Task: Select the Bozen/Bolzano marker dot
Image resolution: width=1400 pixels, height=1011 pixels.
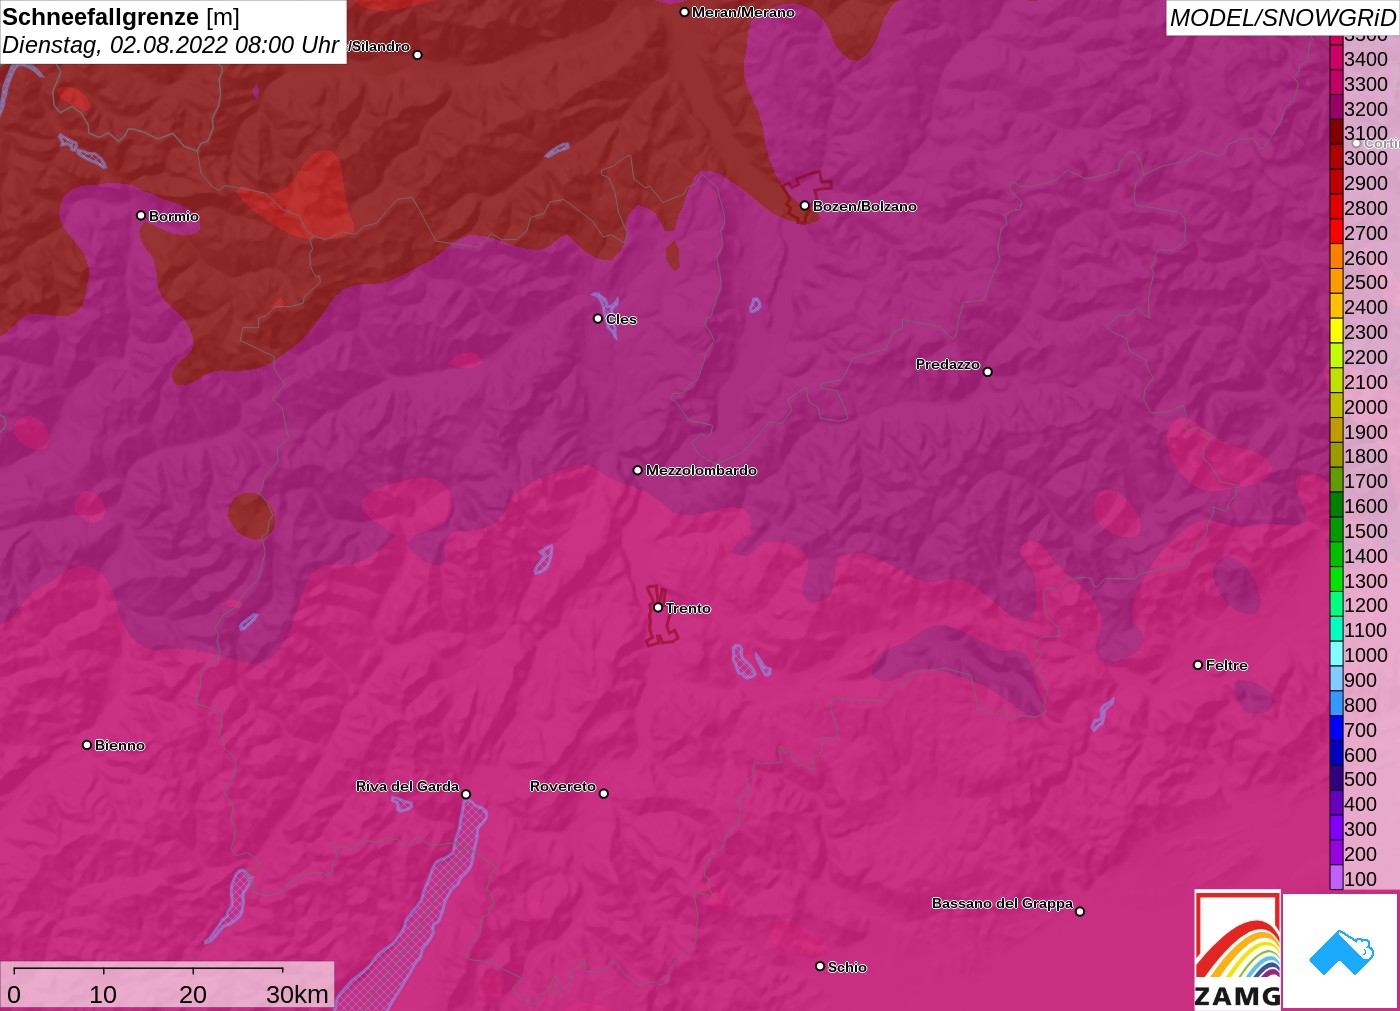Action: coord(805,205)
